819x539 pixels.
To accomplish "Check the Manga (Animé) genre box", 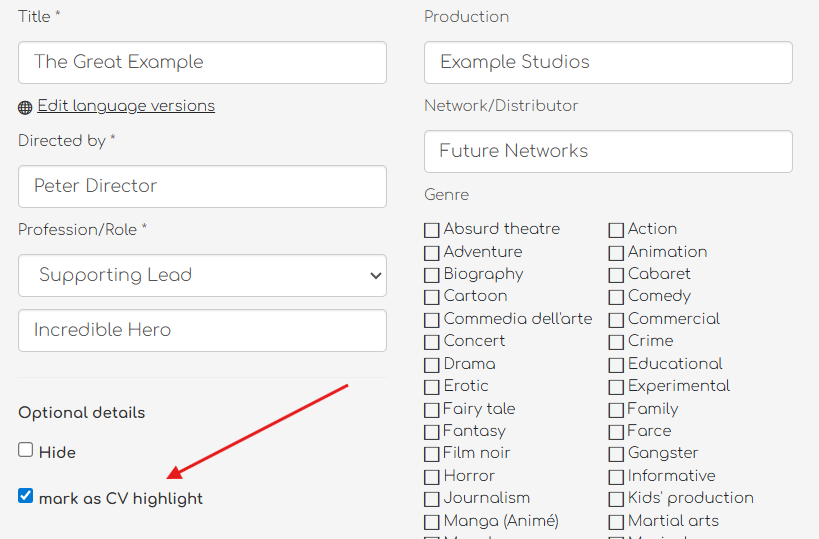I will (x=432, y=522).
